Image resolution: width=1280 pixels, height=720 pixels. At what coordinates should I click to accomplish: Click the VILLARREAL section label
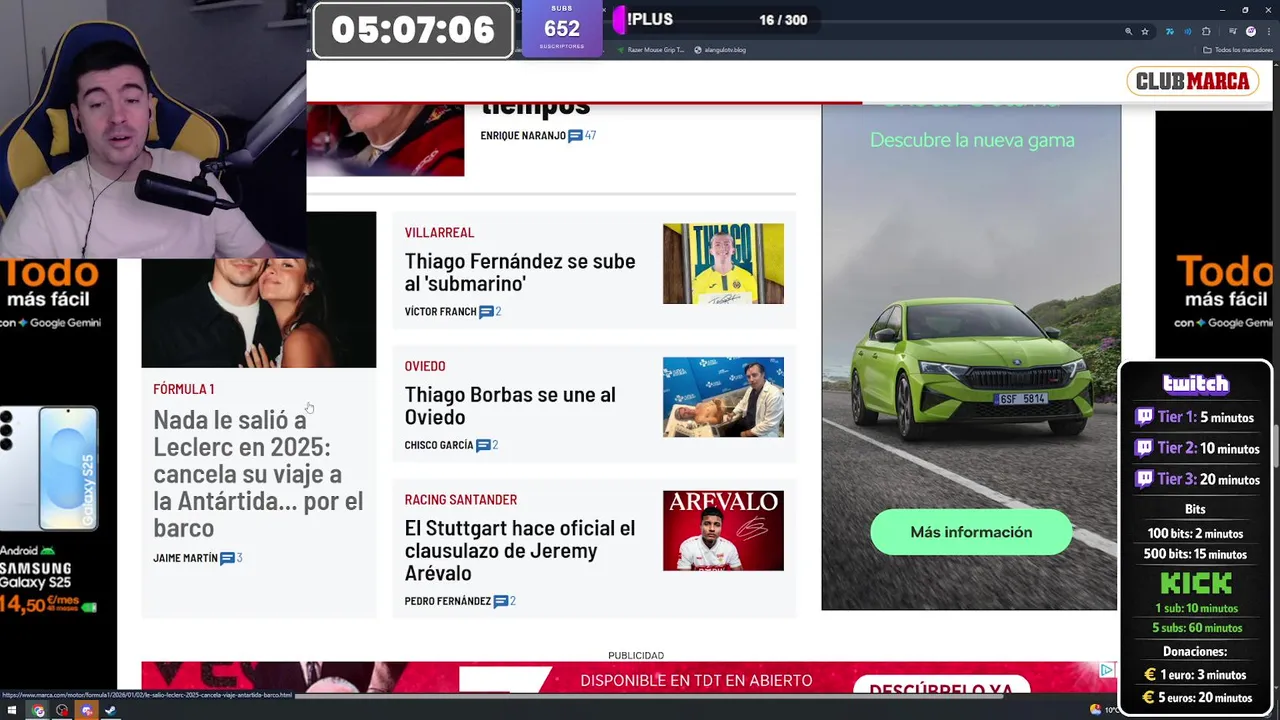point(439,232)
